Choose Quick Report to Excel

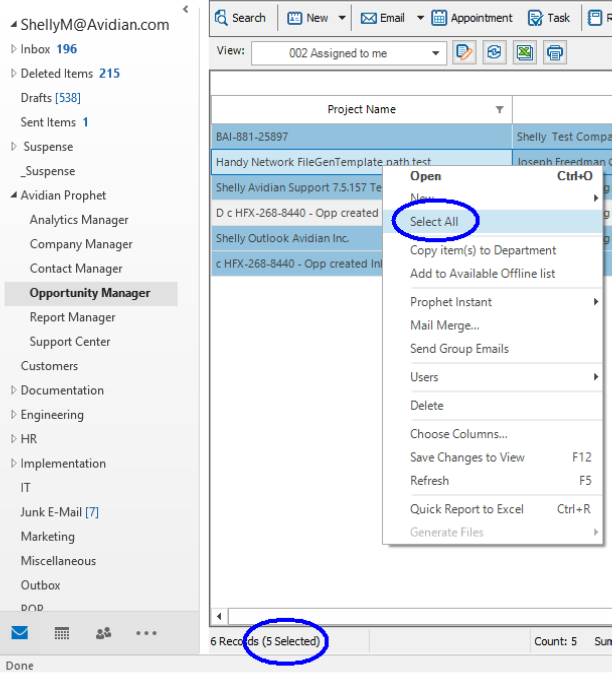coord(492,509)
